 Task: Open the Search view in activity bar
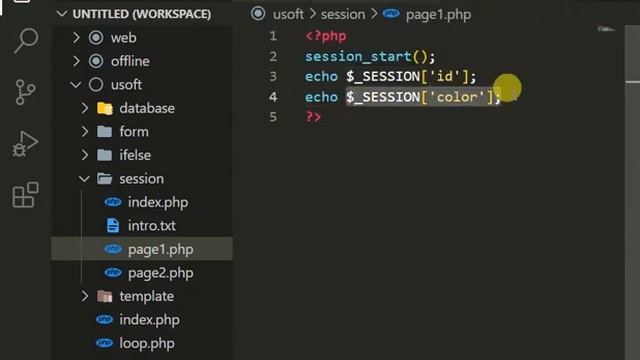click(x=26, y=40)
